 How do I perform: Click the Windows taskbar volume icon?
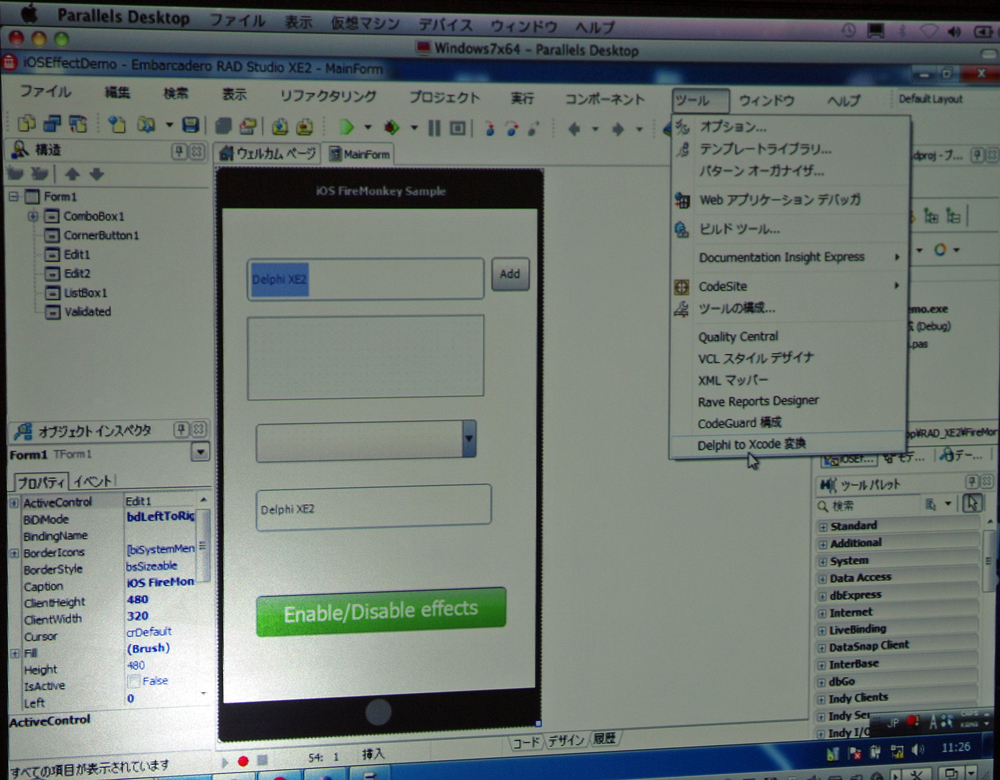click(x=918, y=751)
